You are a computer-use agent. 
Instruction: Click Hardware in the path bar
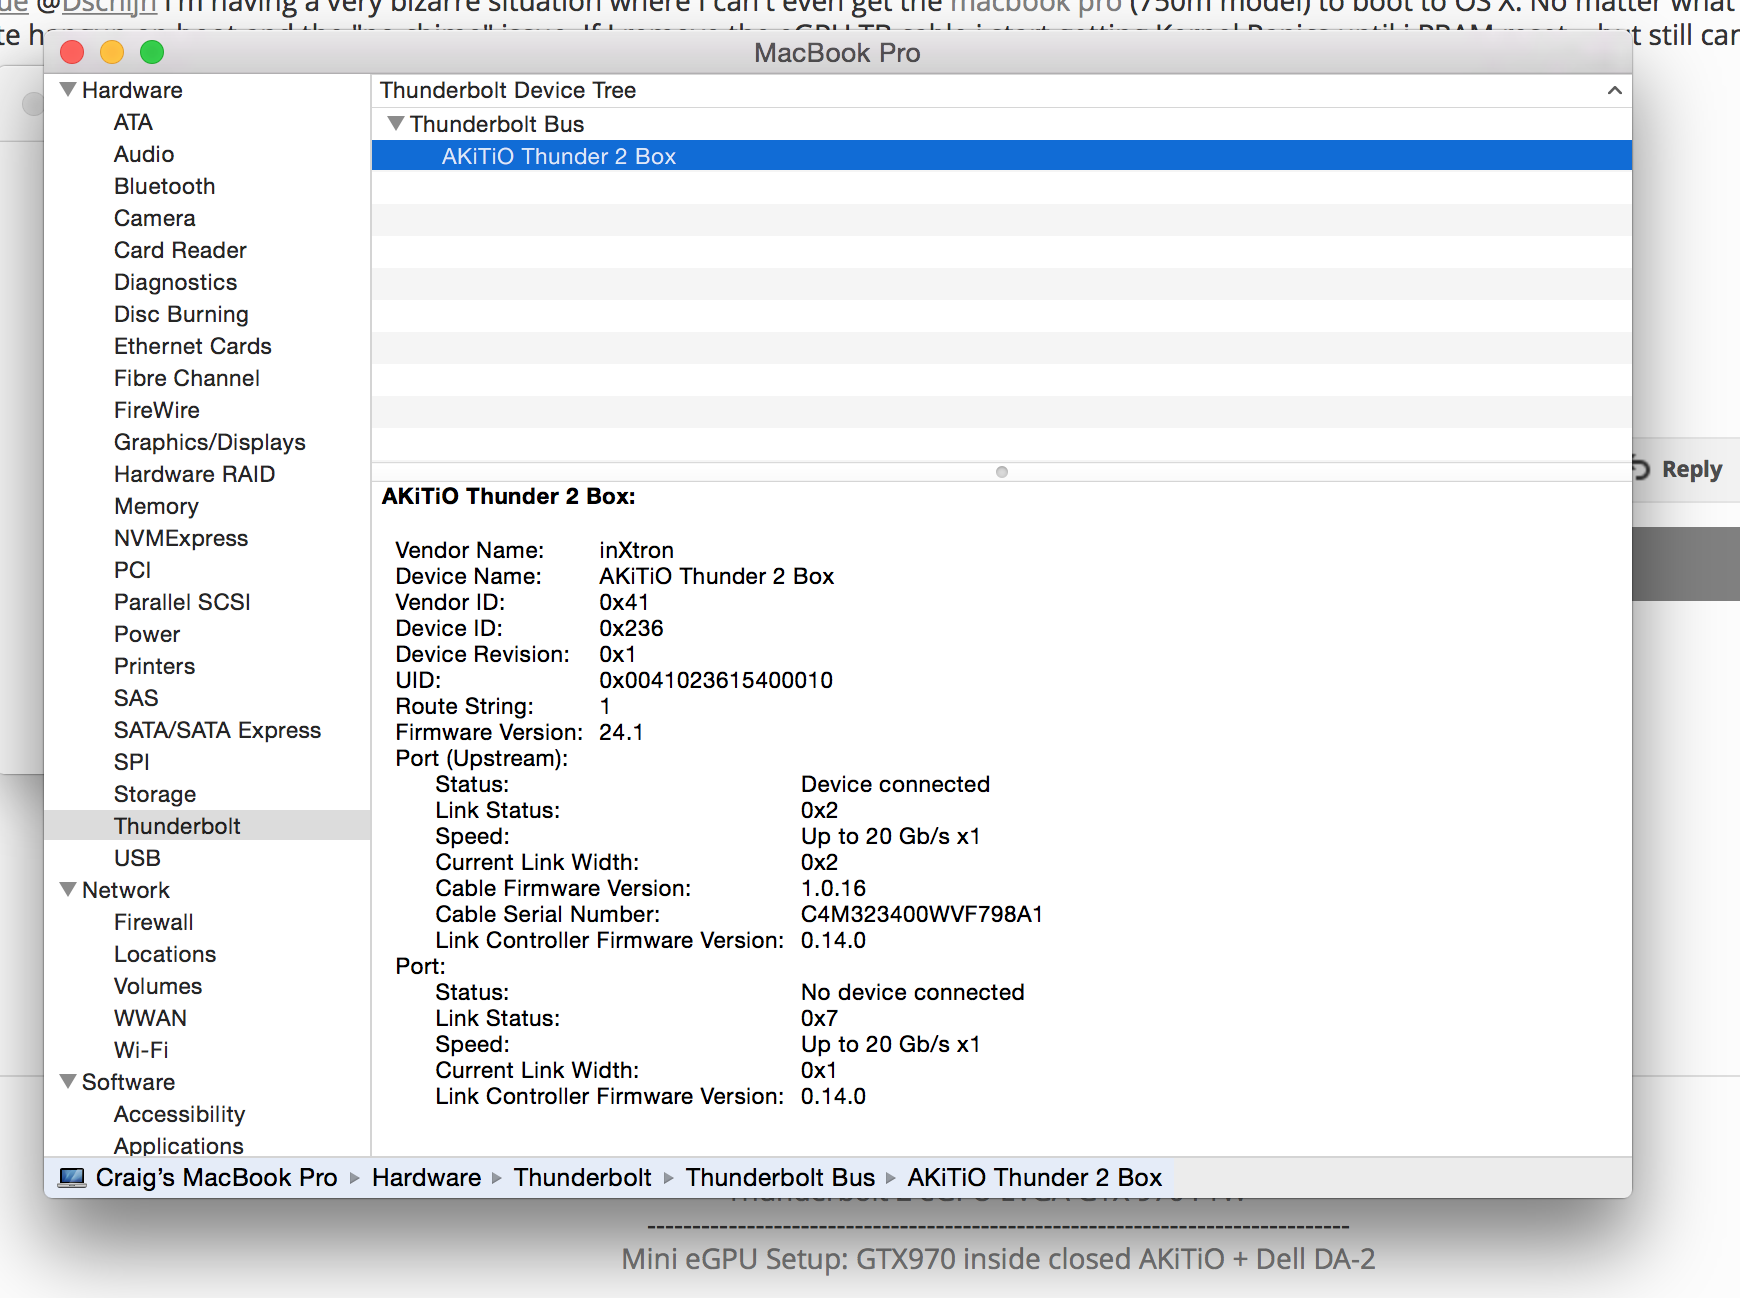427,1177
